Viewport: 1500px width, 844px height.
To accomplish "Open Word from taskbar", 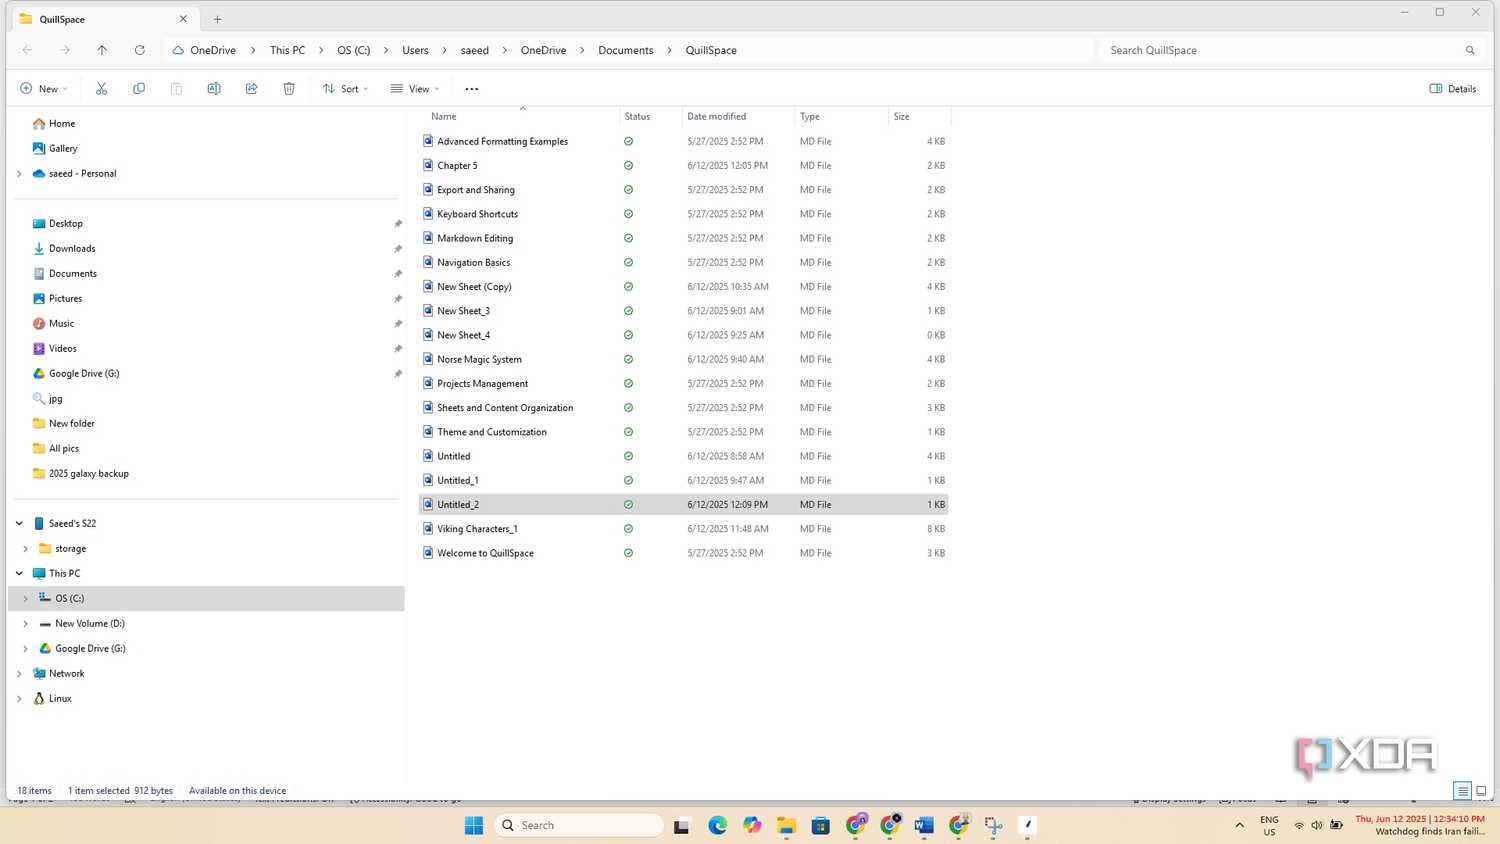I will pos(924,825).
